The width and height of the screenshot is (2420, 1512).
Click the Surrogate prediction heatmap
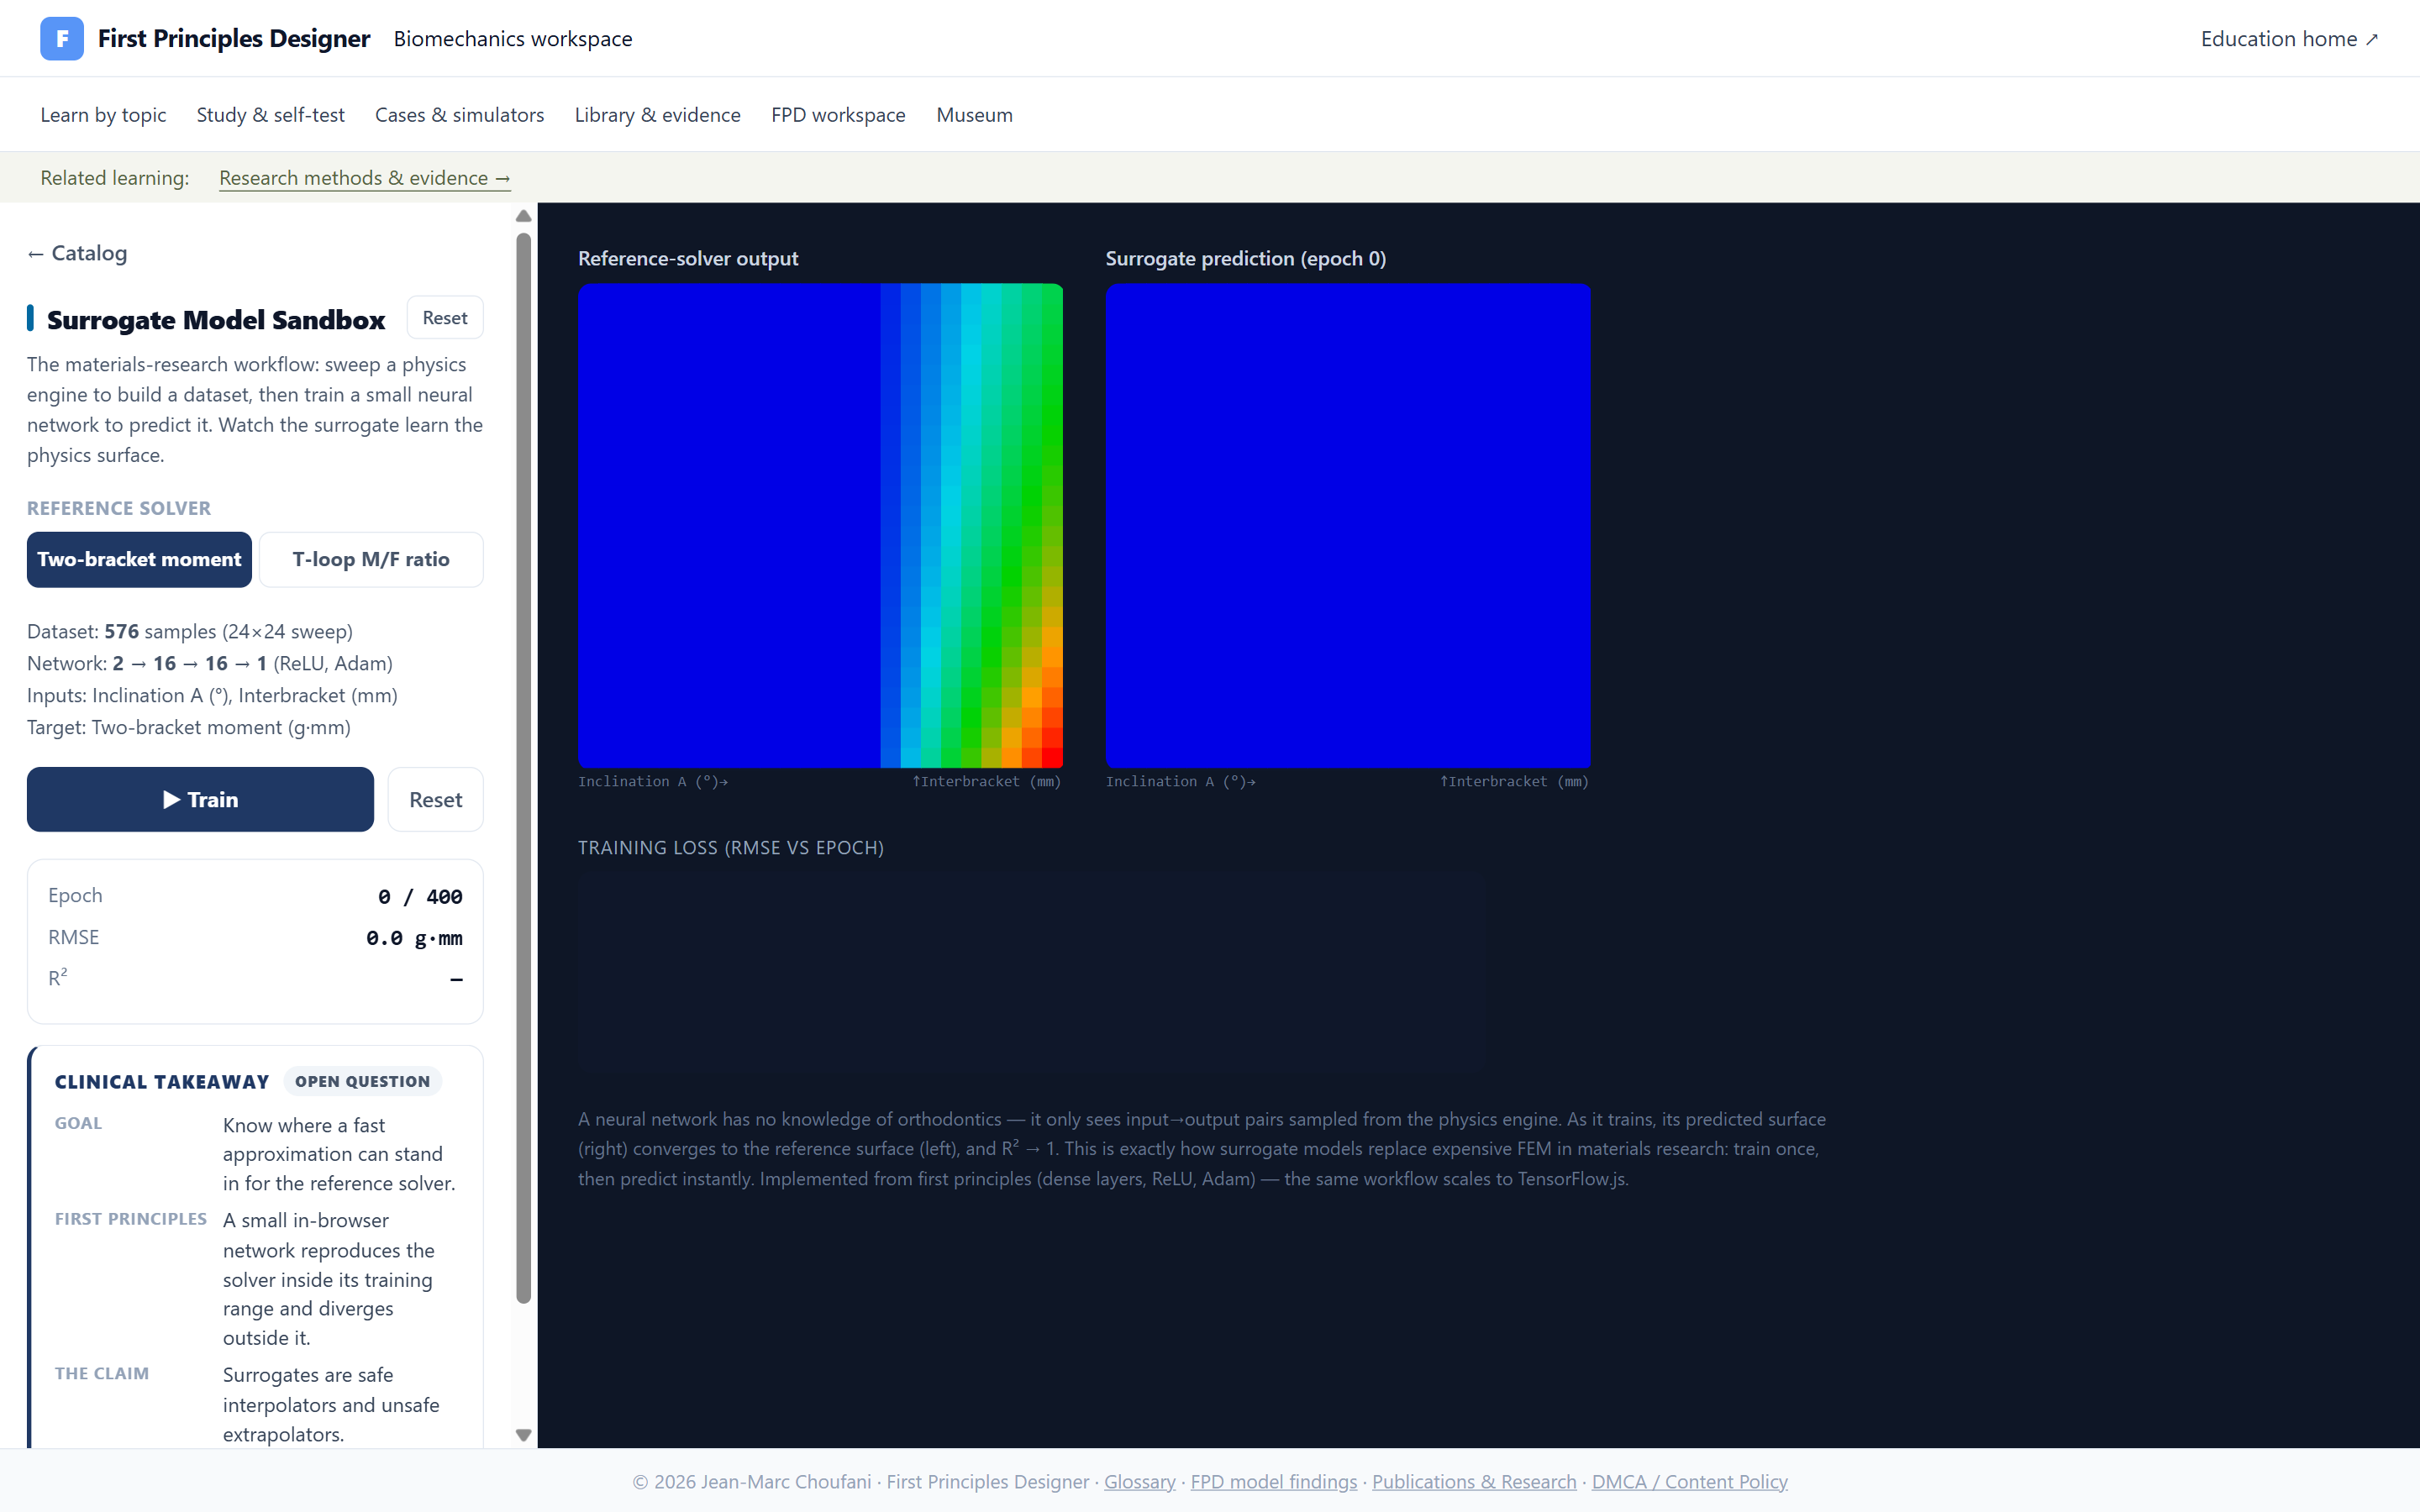[1348, 525]
